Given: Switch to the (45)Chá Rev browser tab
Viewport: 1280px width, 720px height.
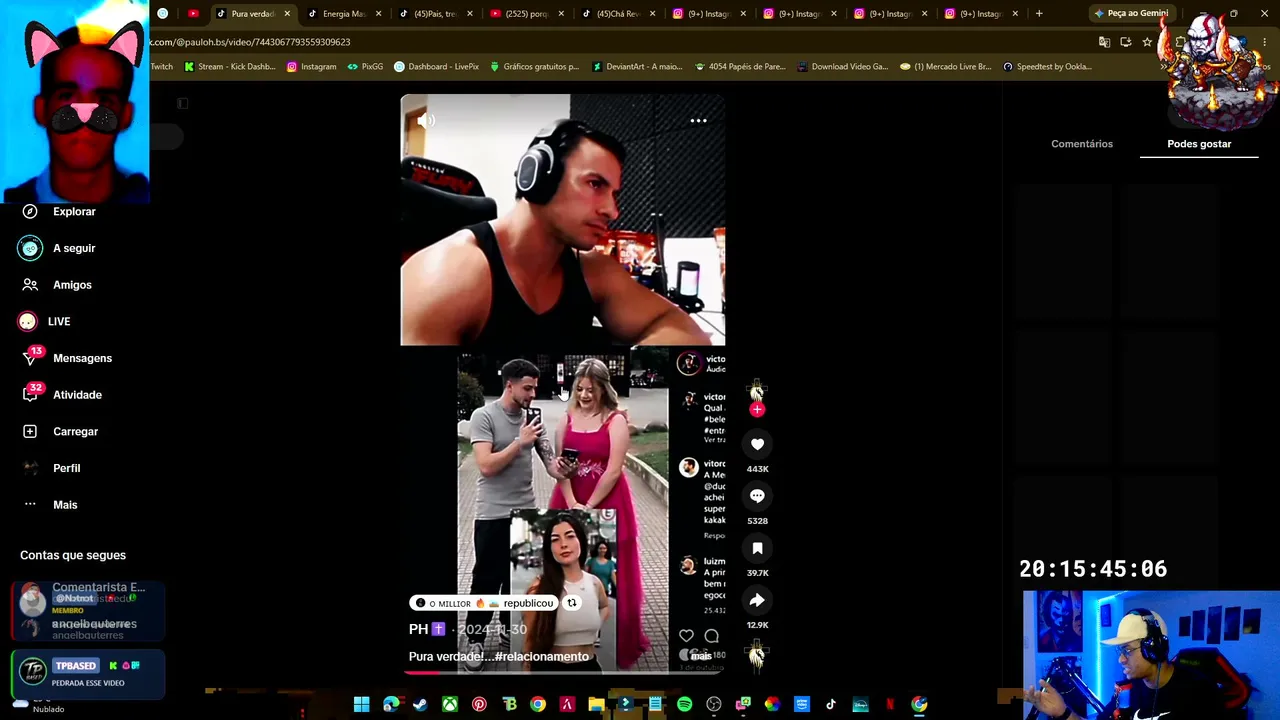Looking at the screenshot, I should [x=618, y=14].
